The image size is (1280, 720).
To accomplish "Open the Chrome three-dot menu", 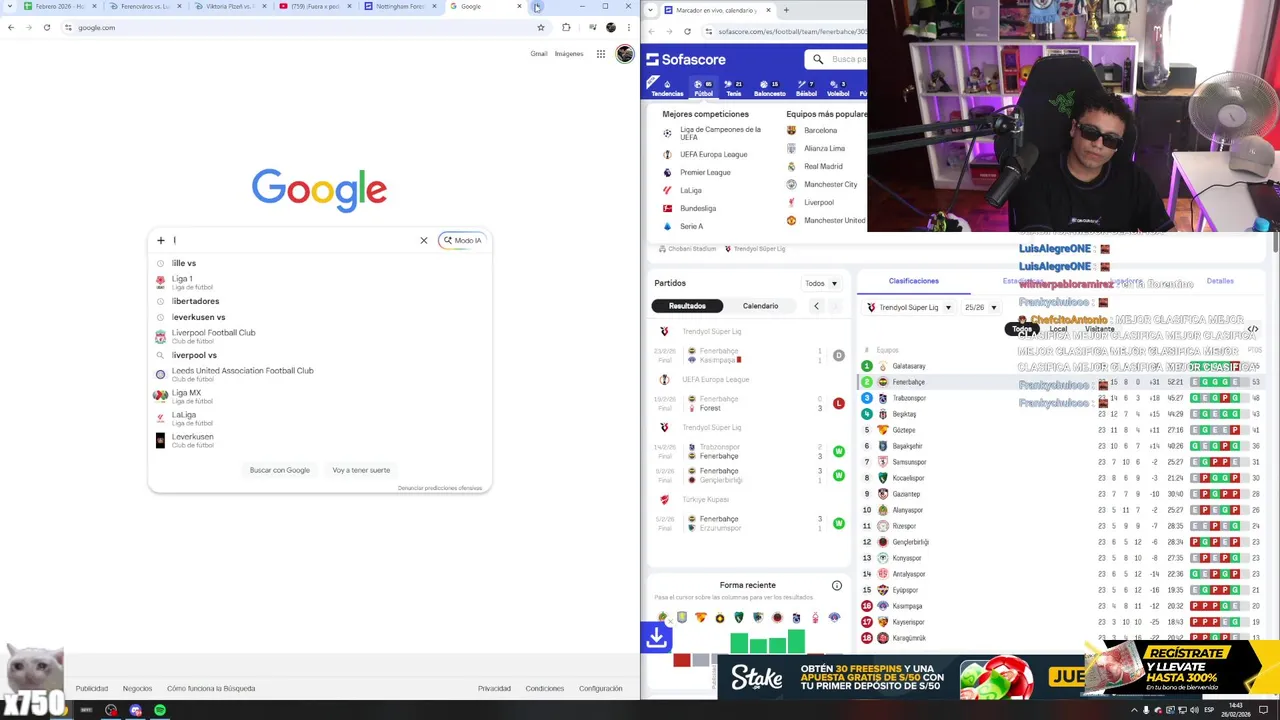I will pyautogui.click(x=628, y=27).
